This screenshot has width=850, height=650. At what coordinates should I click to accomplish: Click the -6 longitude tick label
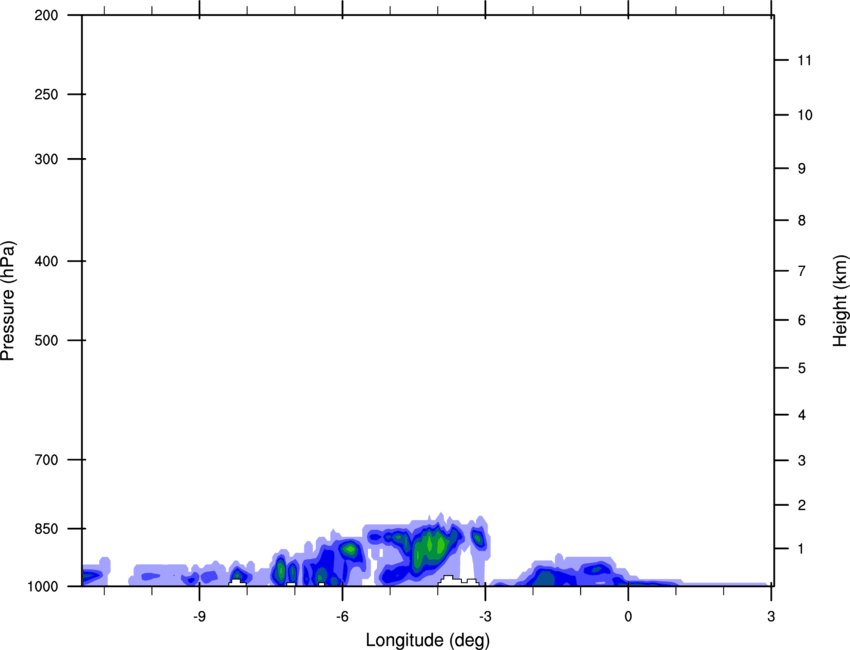pyautogui.click(x=342, y=617)
